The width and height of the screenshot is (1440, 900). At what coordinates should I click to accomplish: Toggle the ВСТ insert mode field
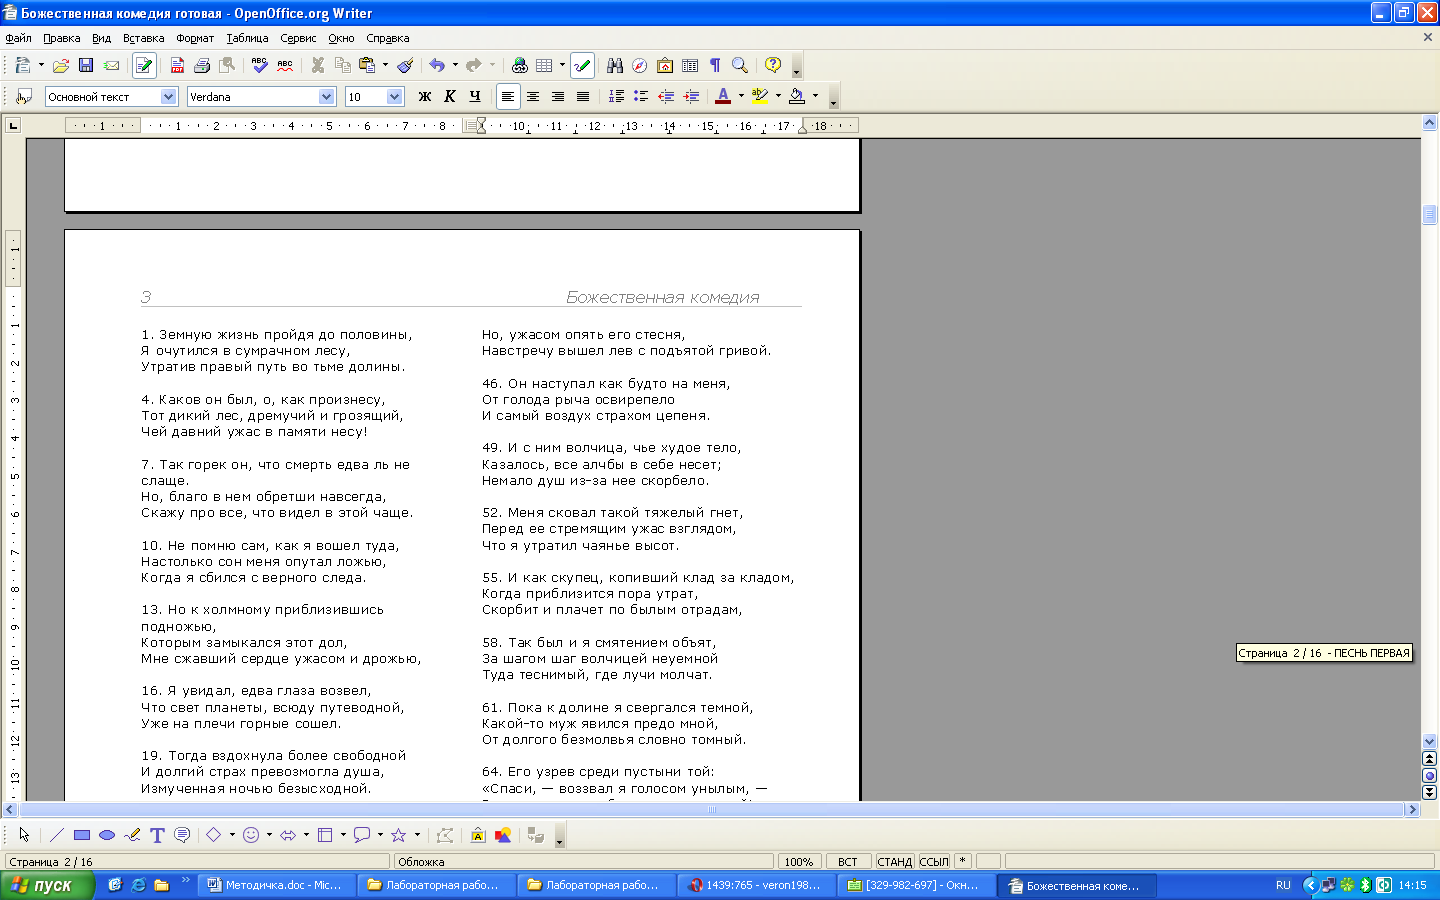point(848,861)
